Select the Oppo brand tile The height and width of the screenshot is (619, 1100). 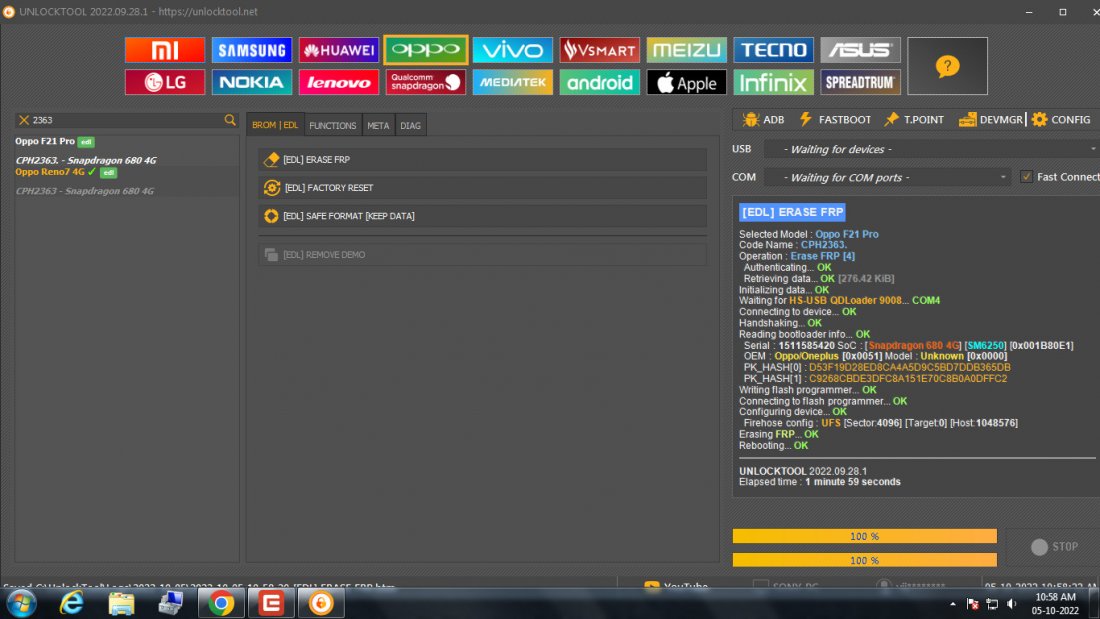click(426, 50)
